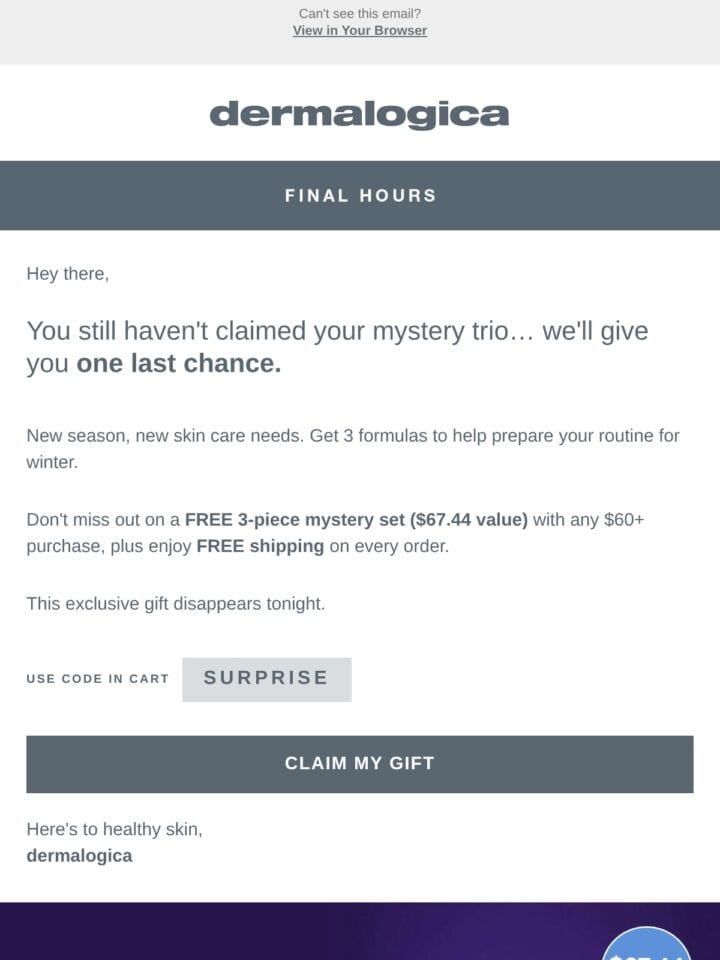This screenshot has width=720, height=960.
Task: Click the 'one last chance.' bold text
Action: 179,364
